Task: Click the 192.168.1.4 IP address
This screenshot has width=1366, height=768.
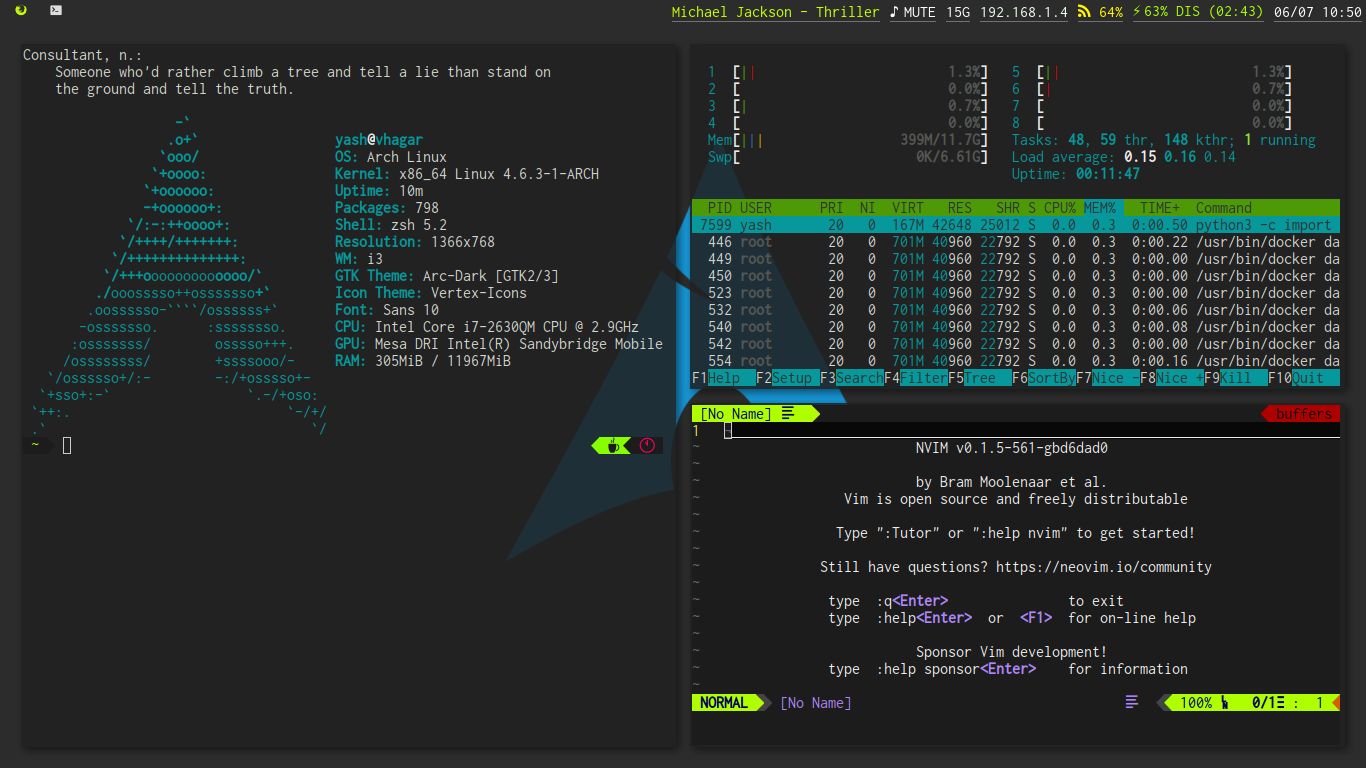Action: click(1023, 12)
